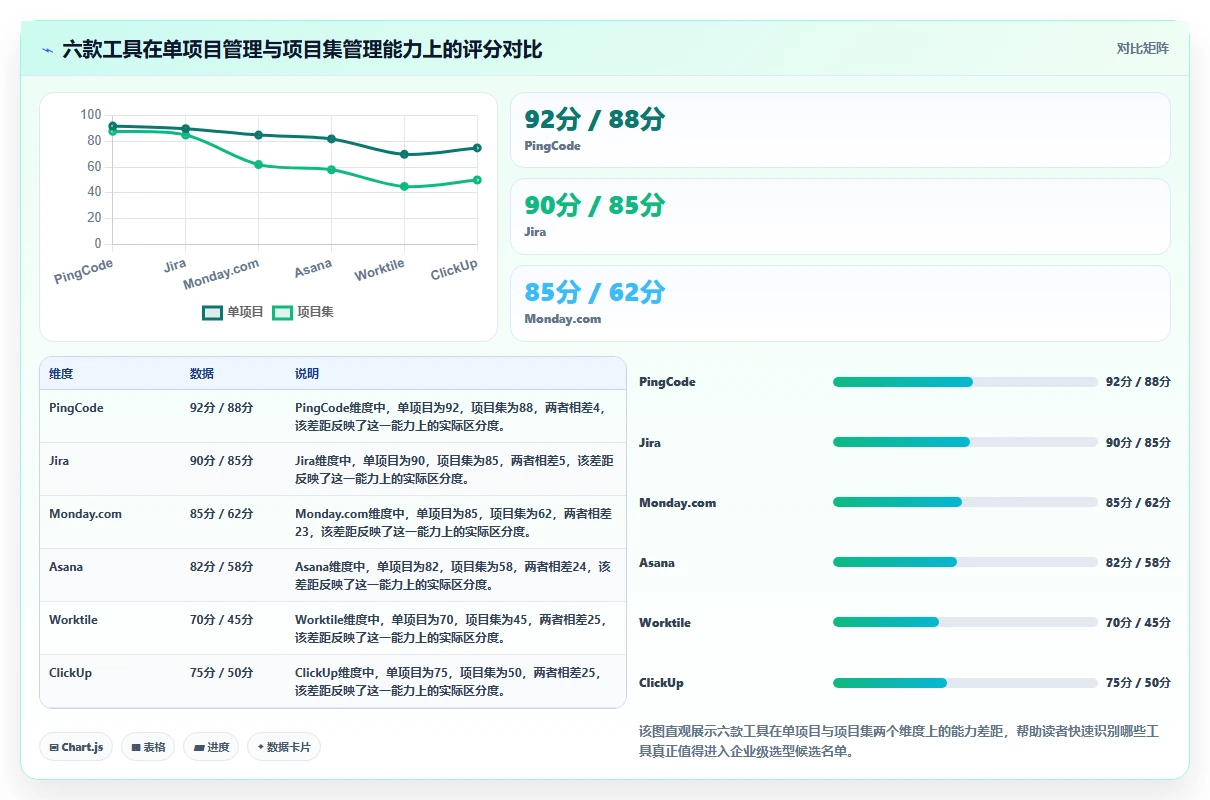Click table value 82分 / 58分
The width and height of the screenshot is (1210, 800).
pyautogui.click(x=221, y=567)
